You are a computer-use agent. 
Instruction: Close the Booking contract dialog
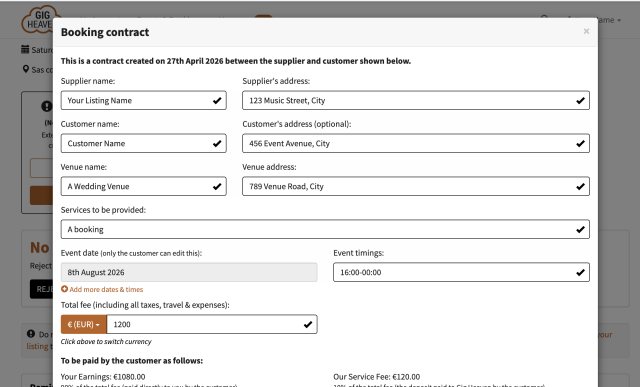click(x=586, y=31)
